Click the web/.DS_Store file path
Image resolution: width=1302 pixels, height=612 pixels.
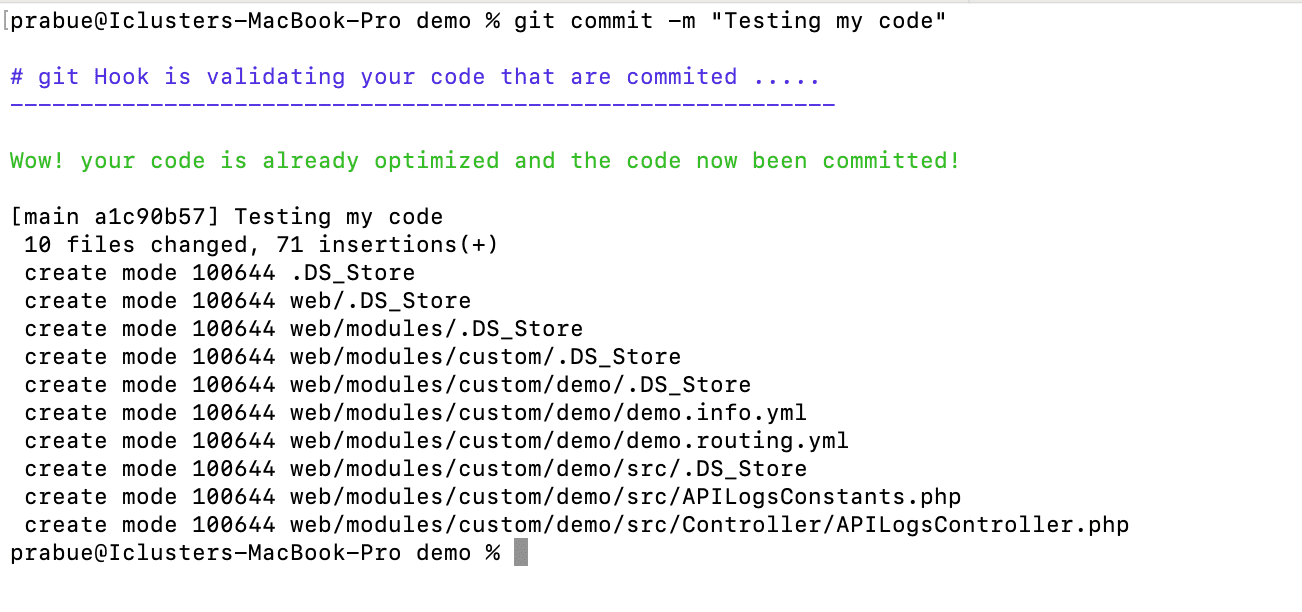[380, 301]
